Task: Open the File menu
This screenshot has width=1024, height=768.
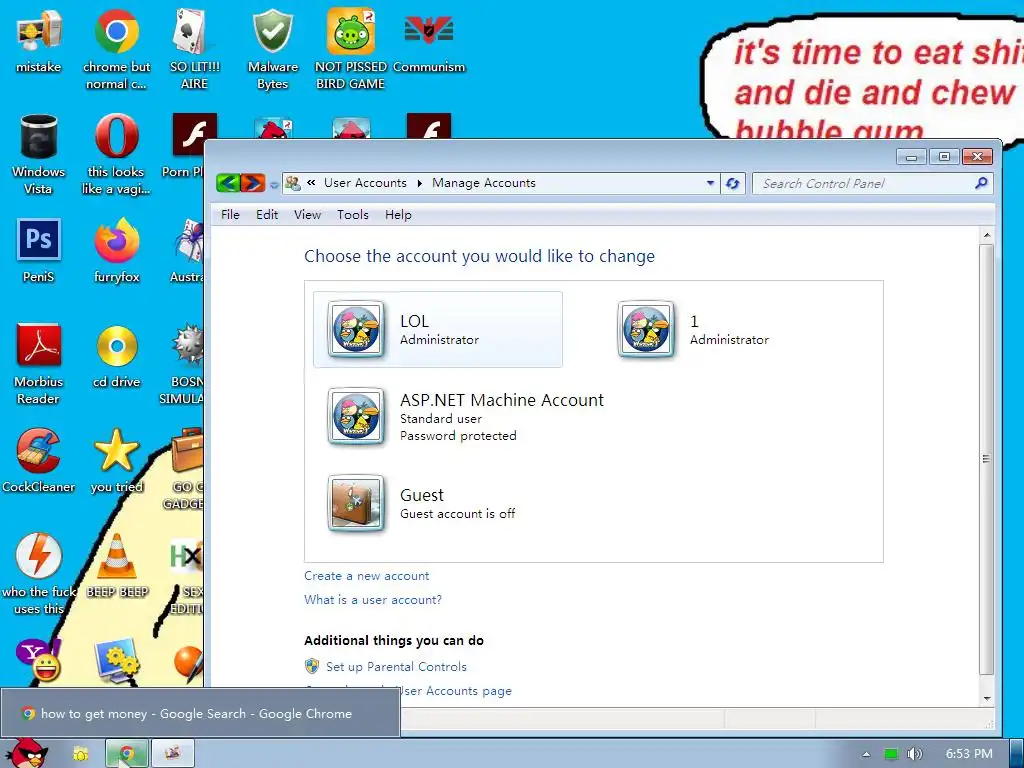Action: pyautogui.click(x=230, y=215)
